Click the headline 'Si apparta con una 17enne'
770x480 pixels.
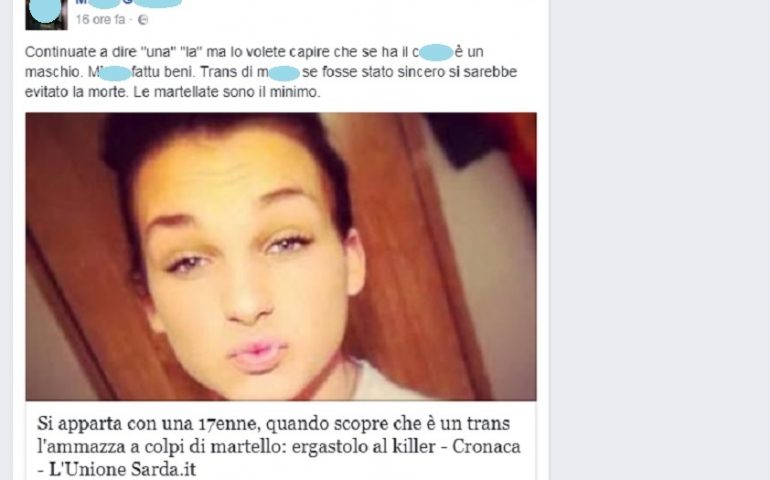pos(147,423)
